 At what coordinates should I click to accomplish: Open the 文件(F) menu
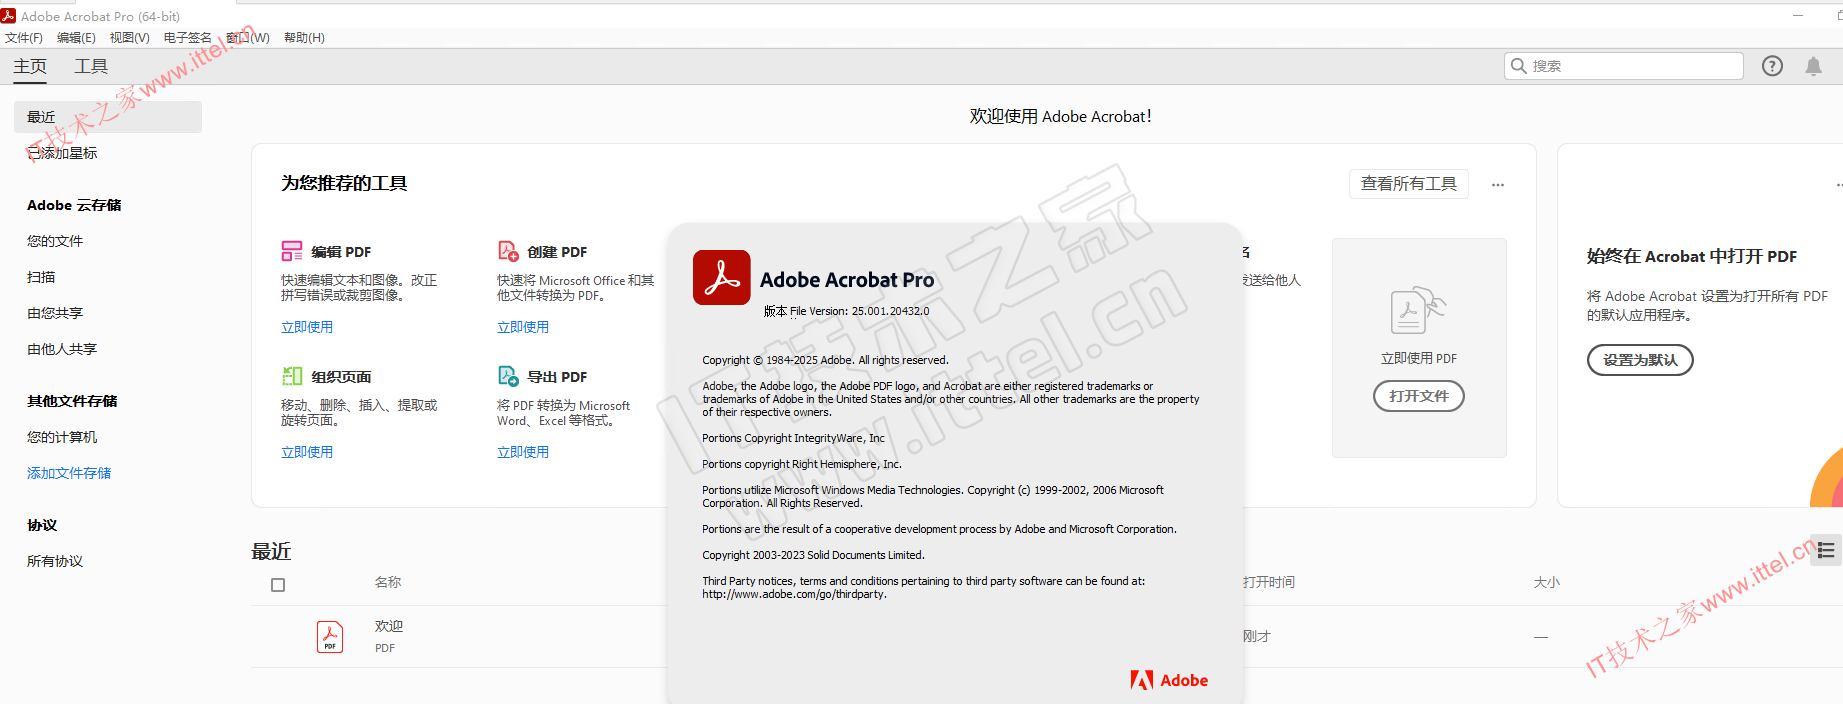pyautogui.click(x=24, y=38)
